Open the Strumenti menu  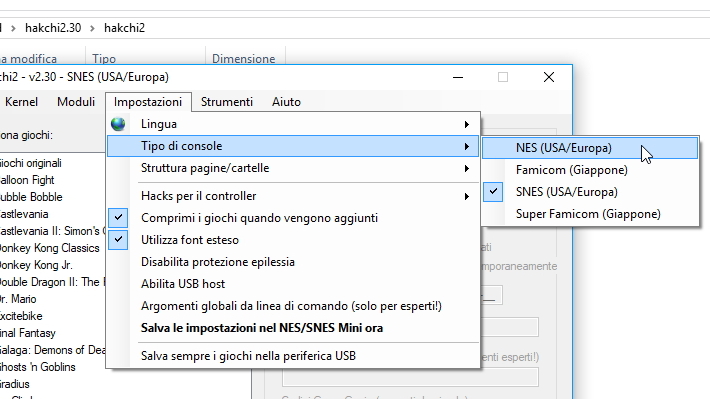point(227,102)
